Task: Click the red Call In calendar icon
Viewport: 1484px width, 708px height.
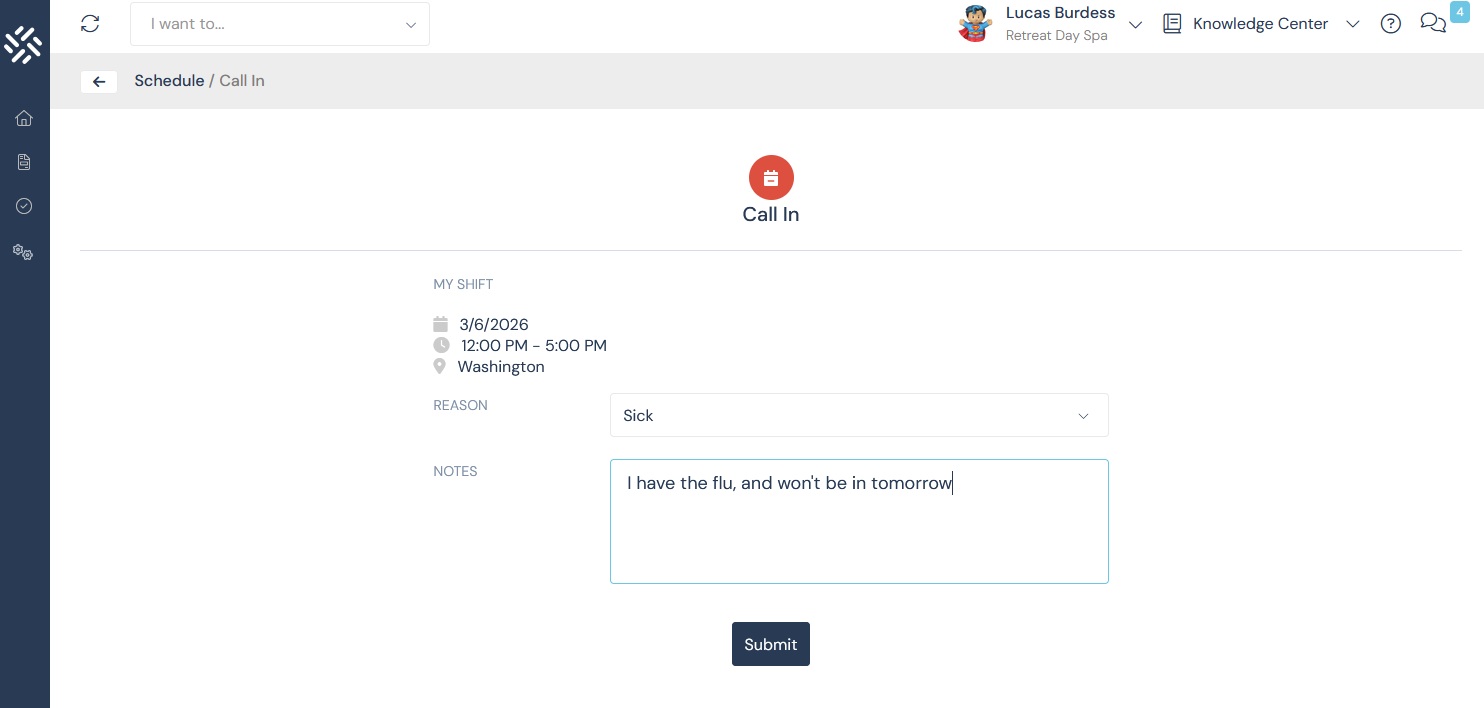Action: click(771, 178)
